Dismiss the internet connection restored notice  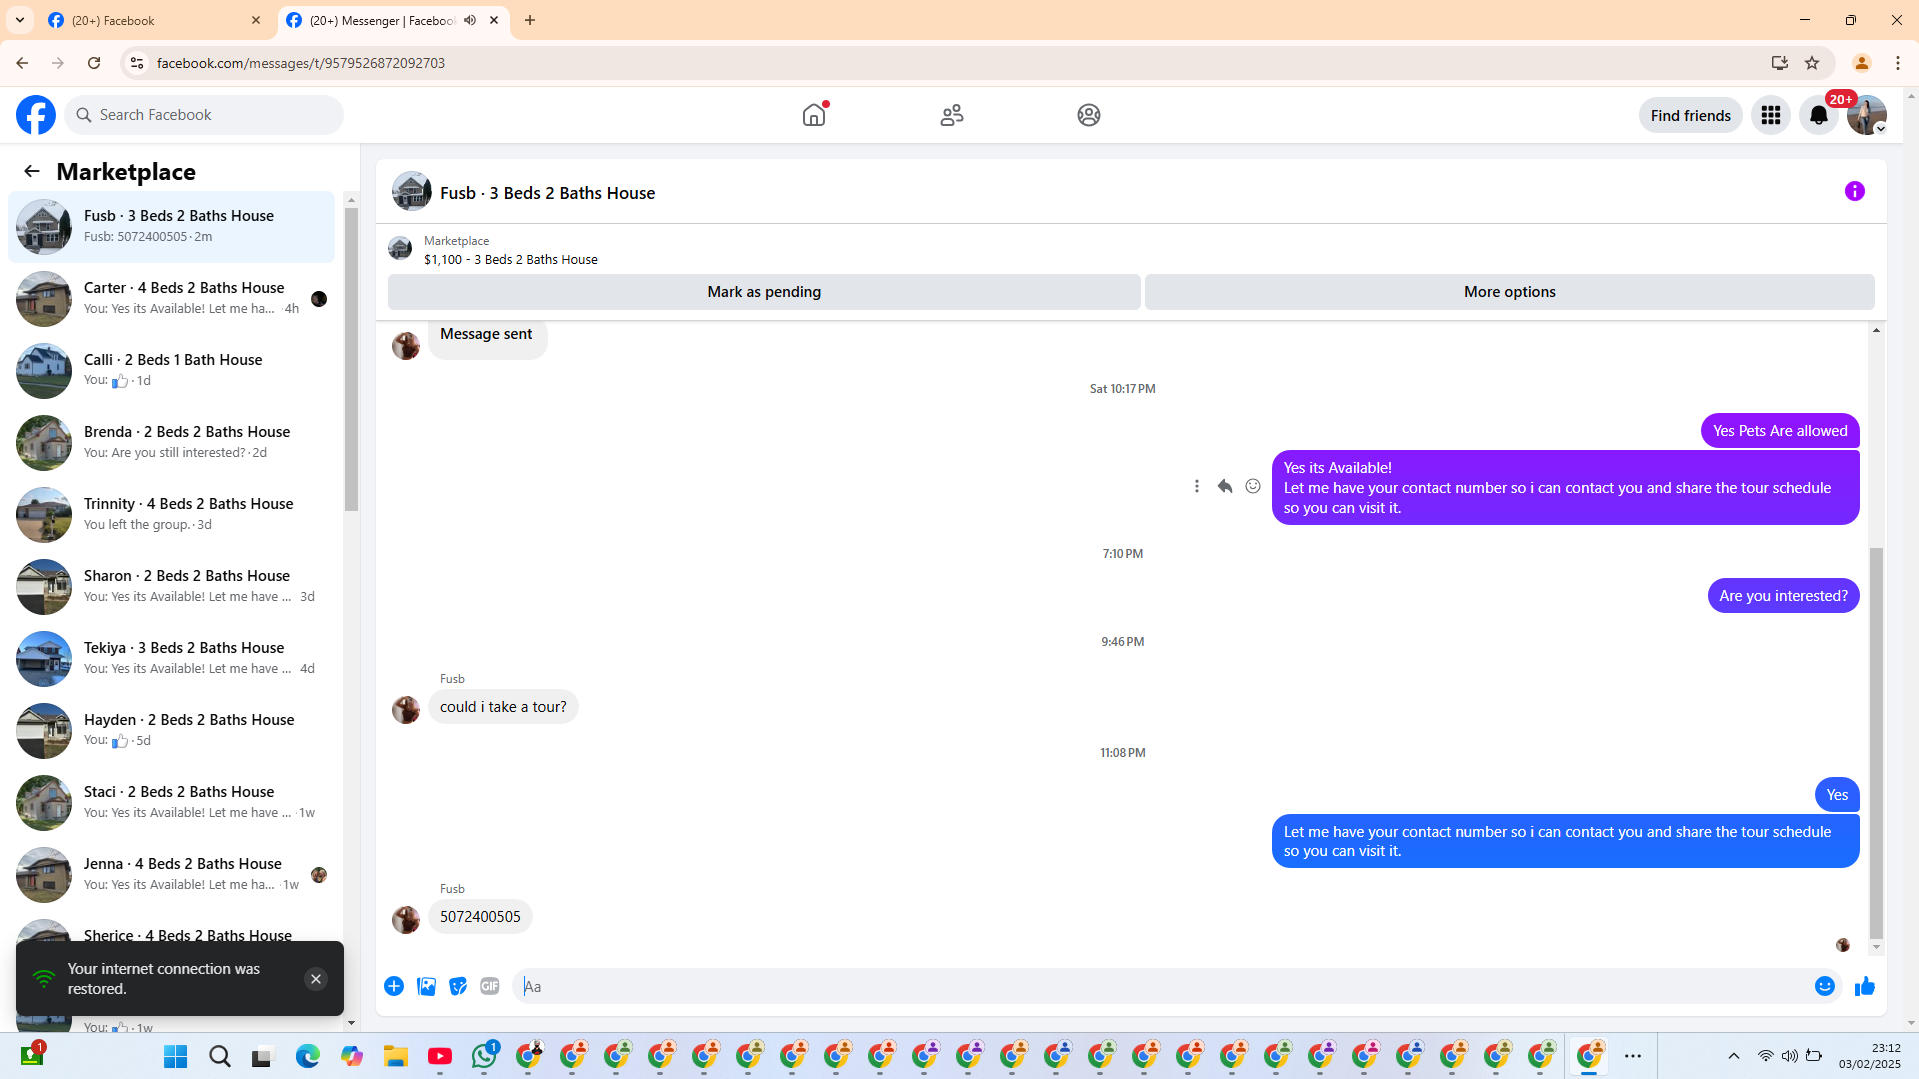[x=316, y=979]
